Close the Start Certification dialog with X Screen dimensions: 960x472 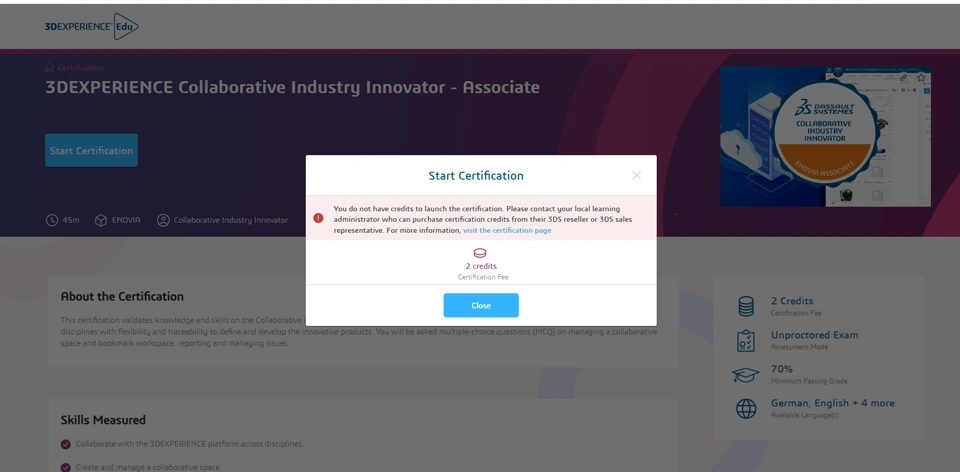tap(636, 175)
